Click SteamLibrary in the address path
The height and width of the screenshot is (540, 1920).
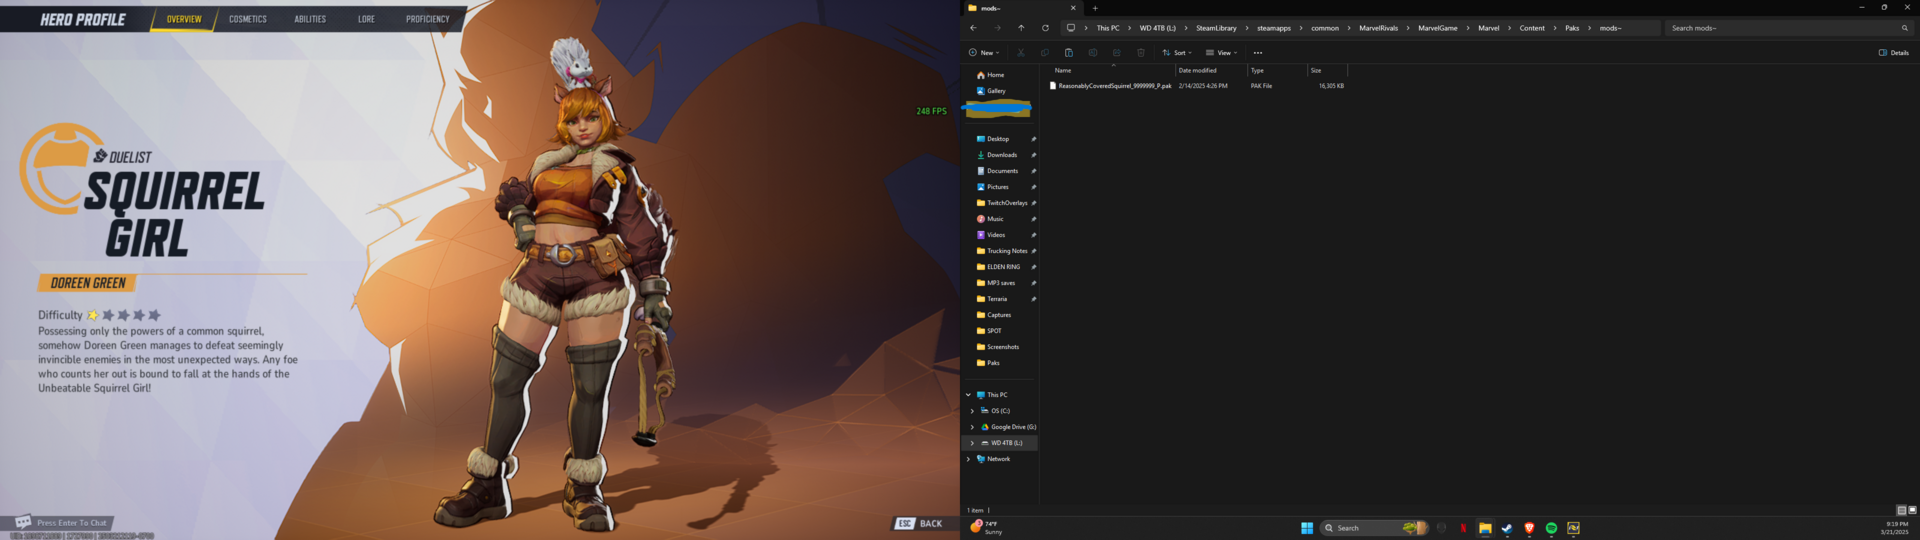click(1216, 28)
